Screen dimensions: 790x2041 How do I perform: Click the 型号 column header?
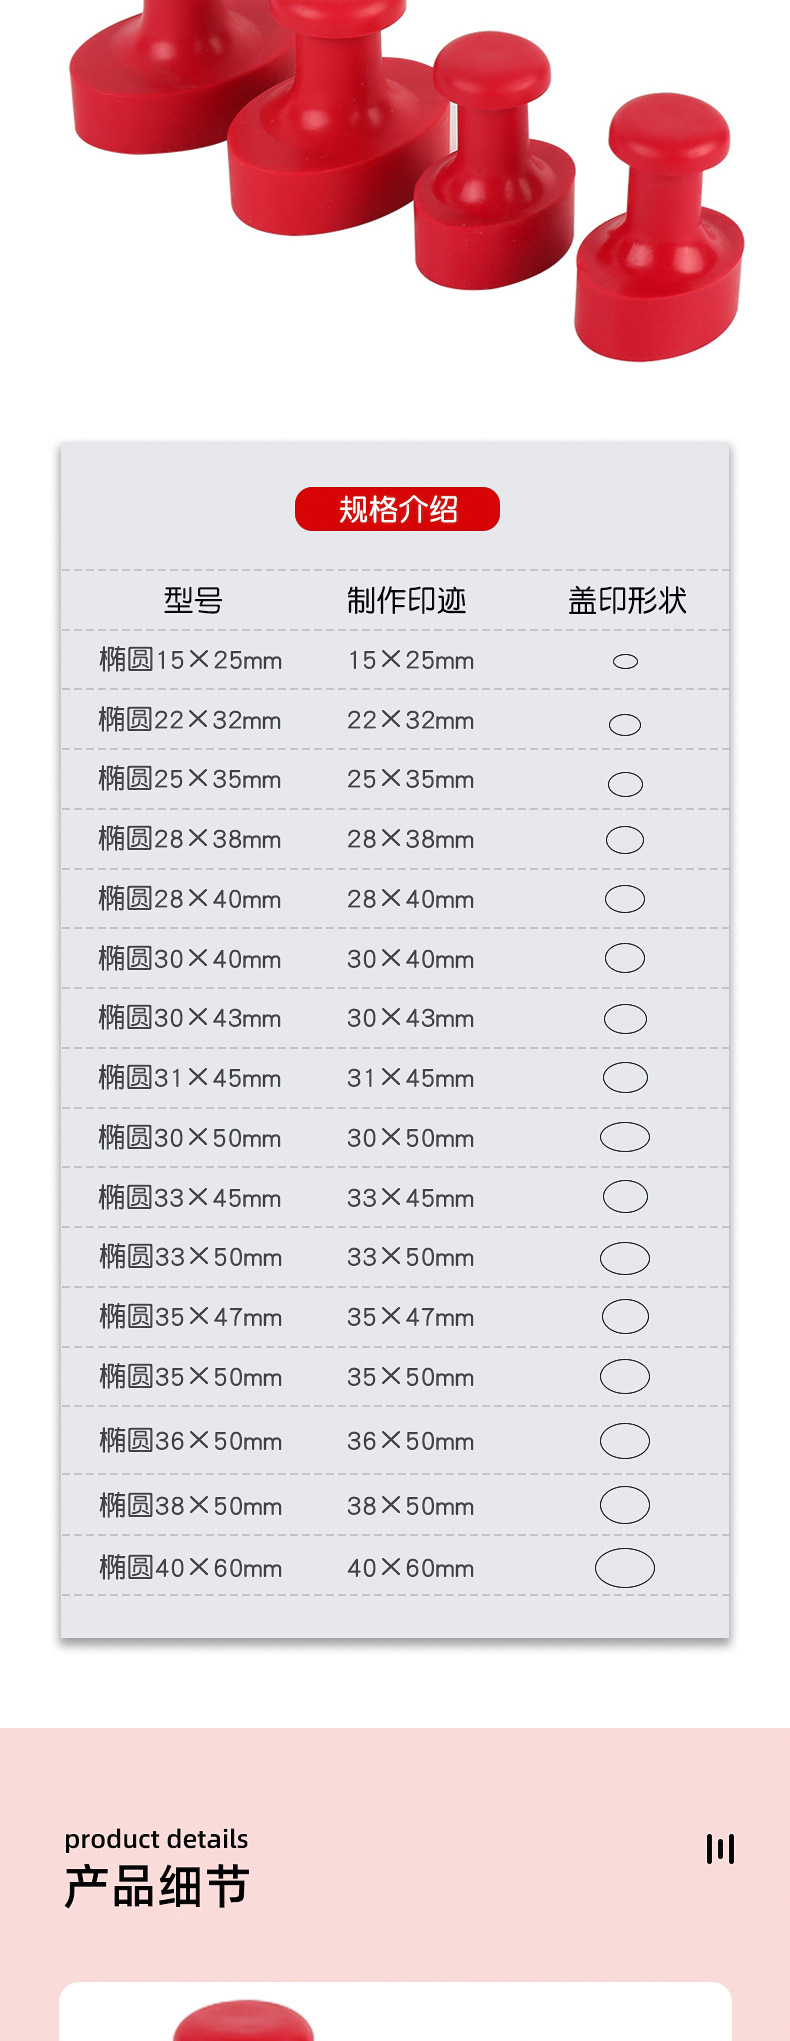[193, 600]
